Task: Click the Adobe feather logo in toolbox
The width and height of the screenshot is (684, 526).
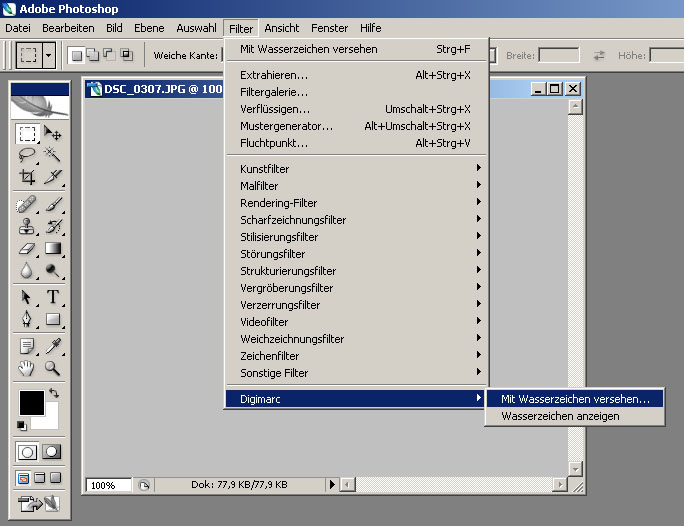Action: 40,106
